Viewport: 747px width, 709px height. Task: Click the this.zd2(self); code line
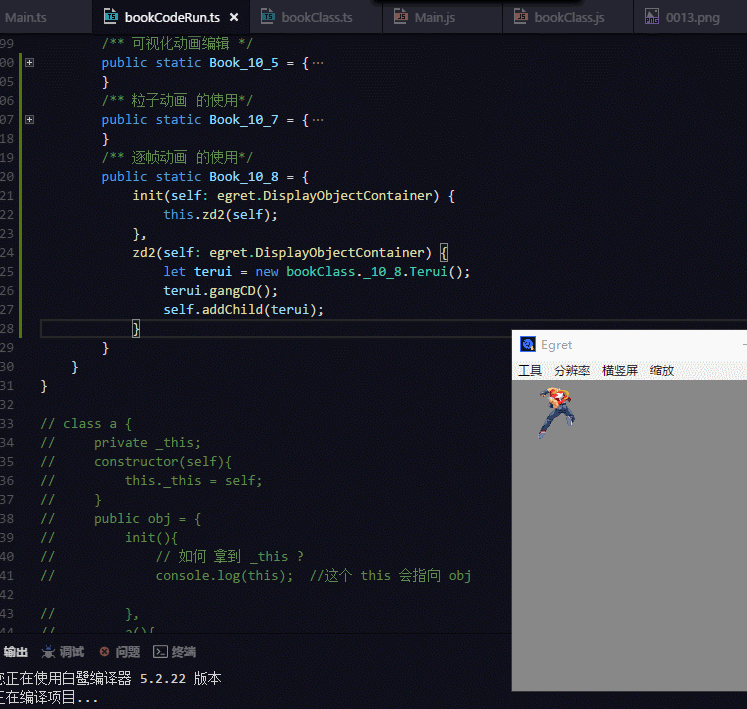220,214
